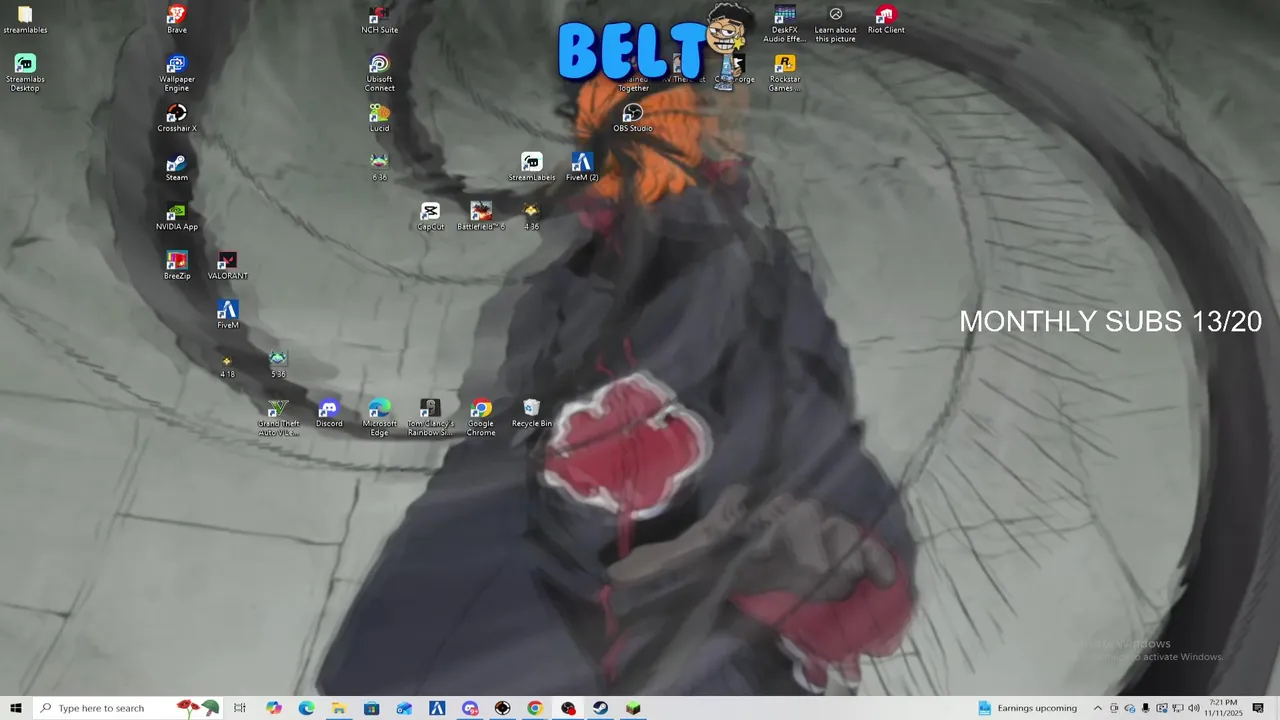
Task: Open Steam from the taskbar
Action: pos(600,708)
